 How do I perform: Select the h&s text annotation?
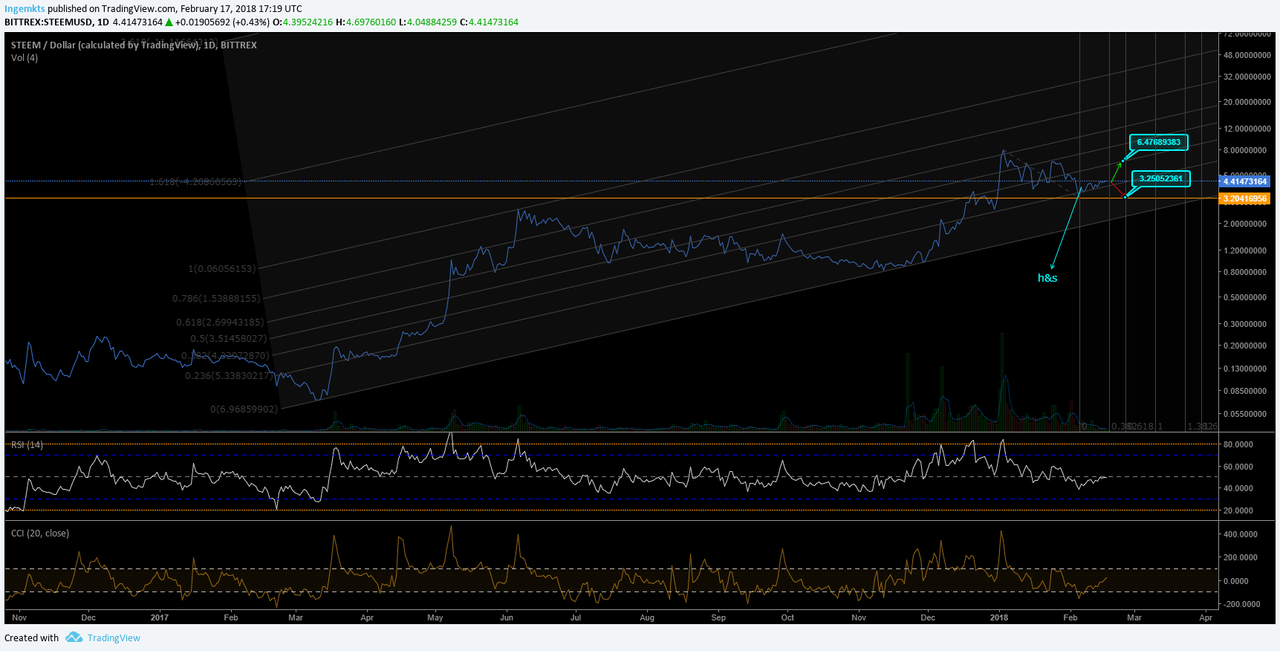1045,277
